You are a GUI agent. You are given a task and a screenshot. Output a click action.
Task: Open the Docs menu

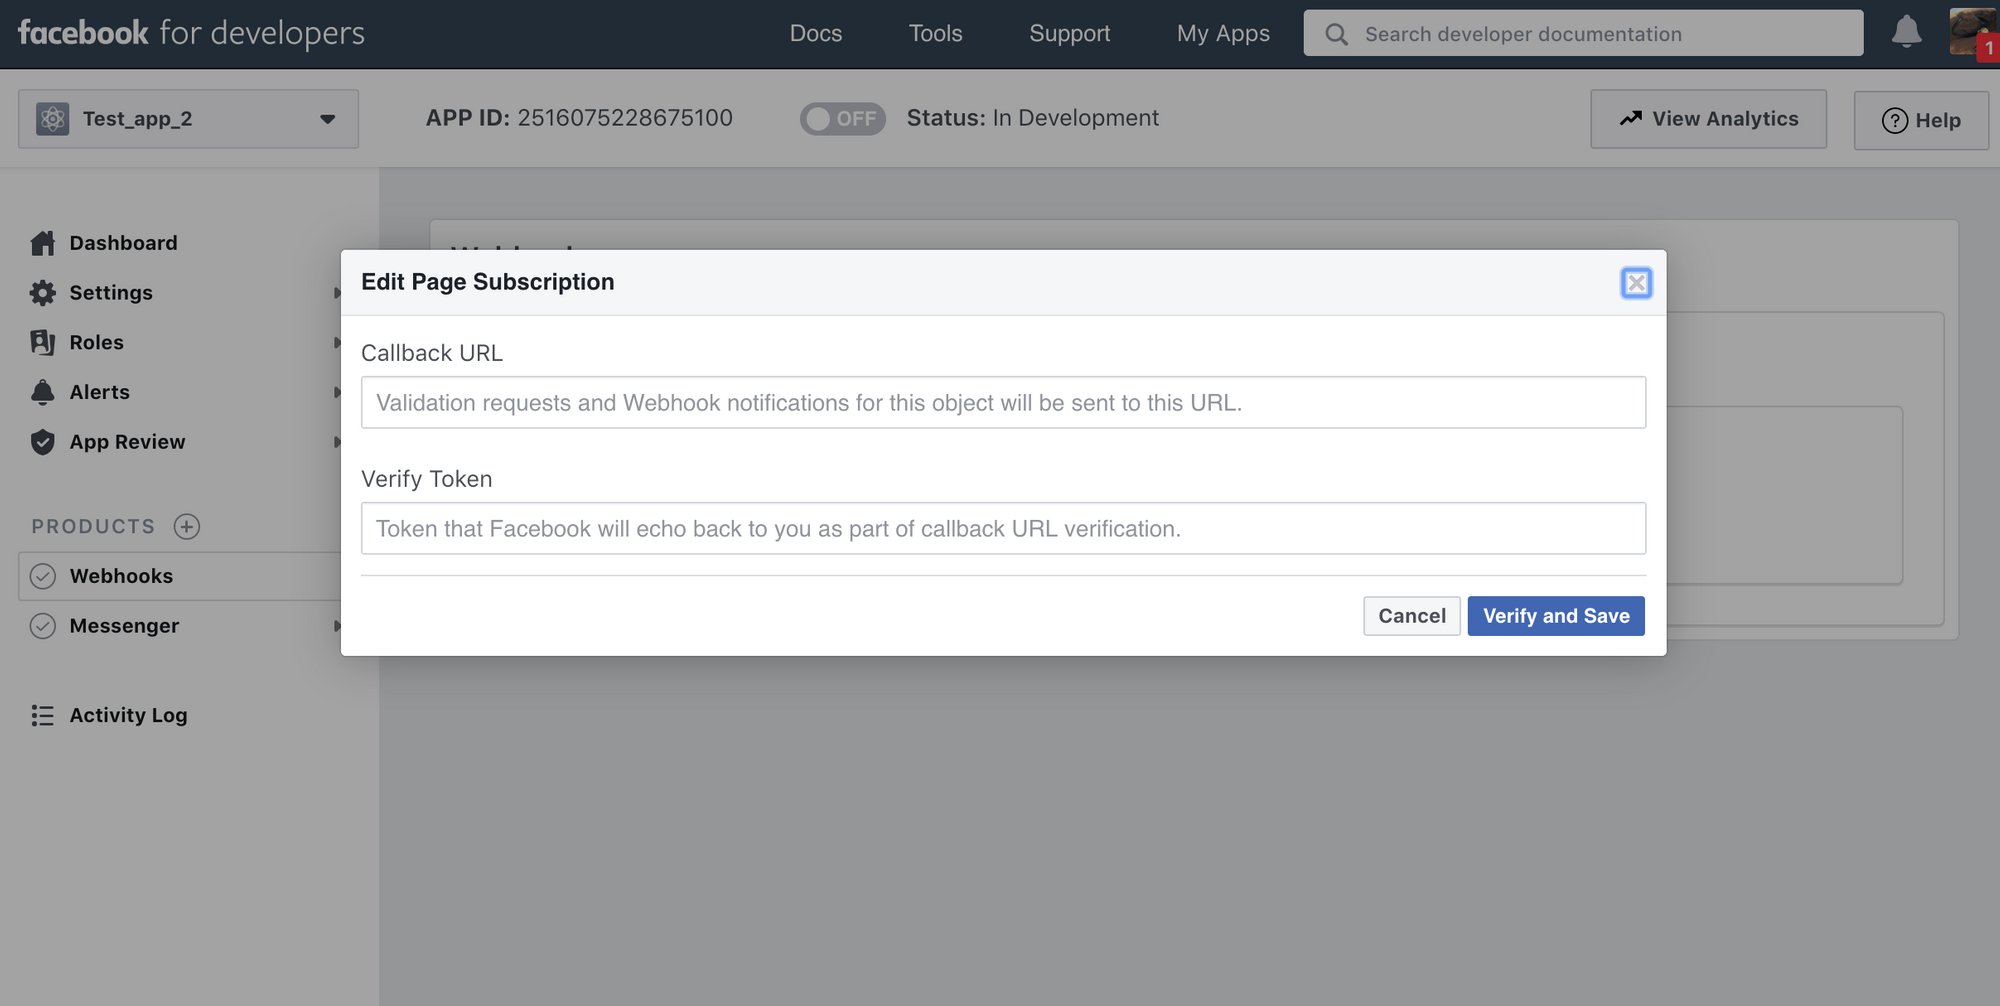pos(815,33)
